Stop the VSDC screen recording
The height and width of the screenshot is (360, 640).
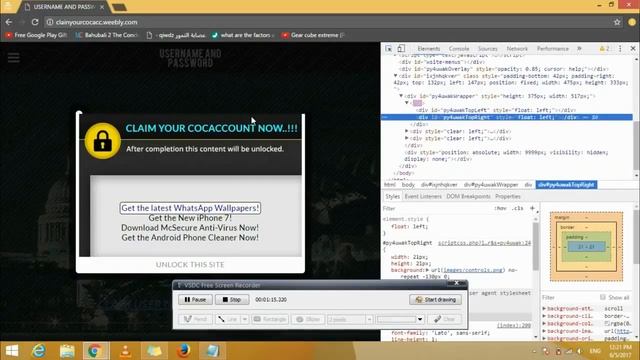(232, 300)
